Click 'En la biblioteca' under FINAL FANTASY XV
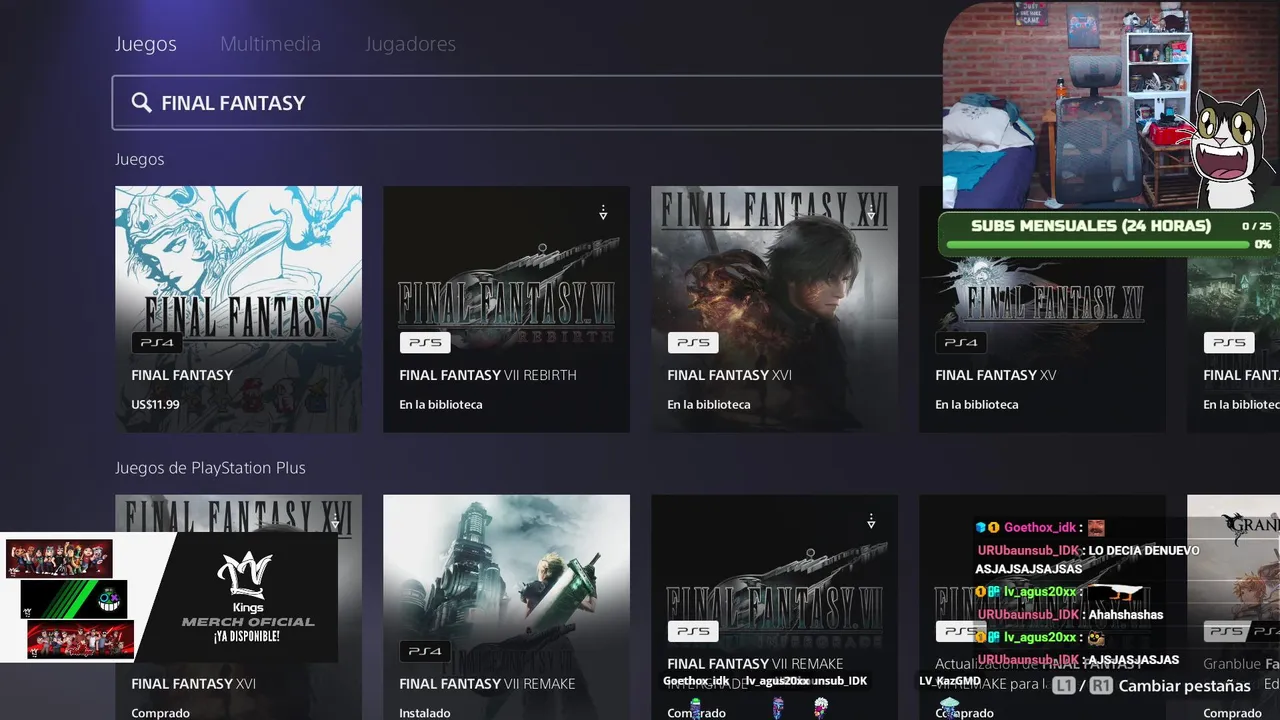This screenshot has width=1280, height=720. (977, 405)
